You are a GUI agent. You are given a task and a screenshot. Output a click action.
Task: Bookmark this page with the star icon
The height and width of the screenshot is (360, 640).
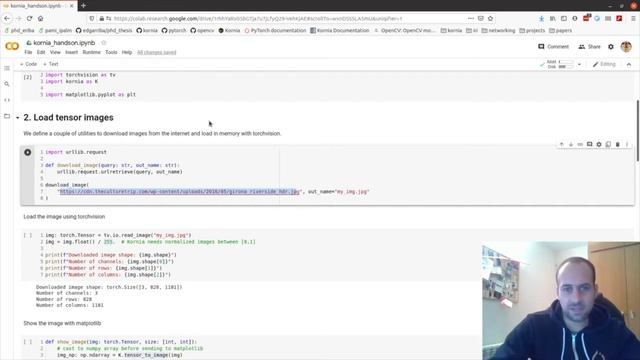[x=490, y=18]
